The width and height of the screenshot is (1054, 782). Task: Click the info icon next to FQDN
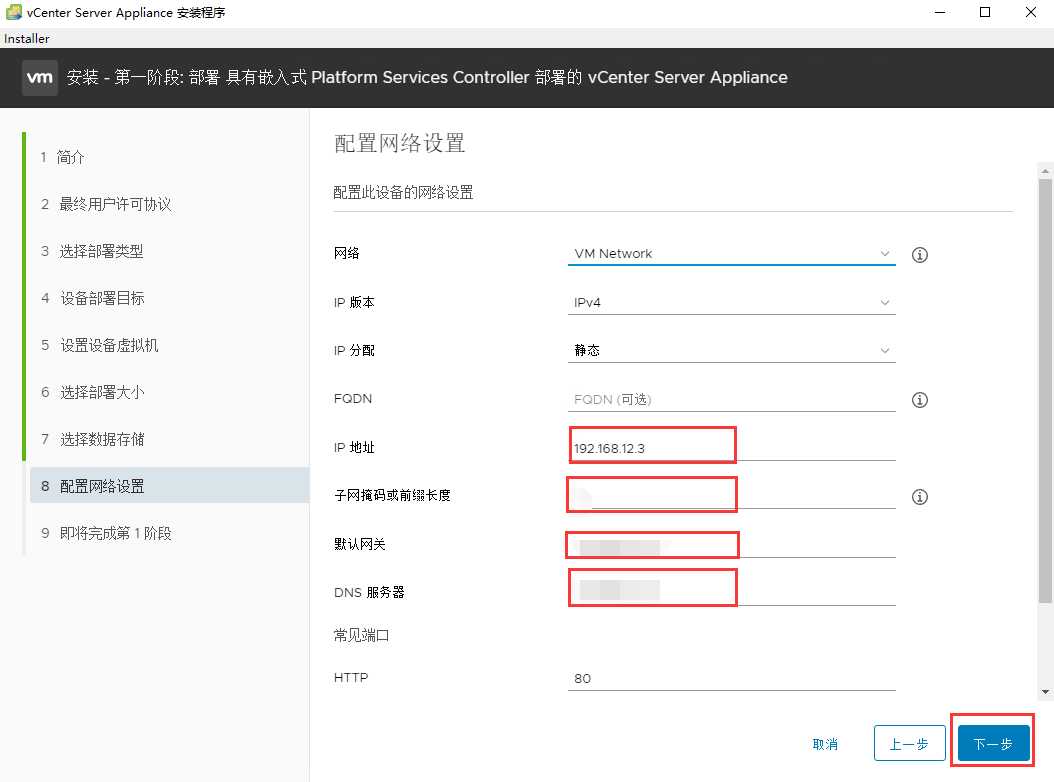coord(919,399)
